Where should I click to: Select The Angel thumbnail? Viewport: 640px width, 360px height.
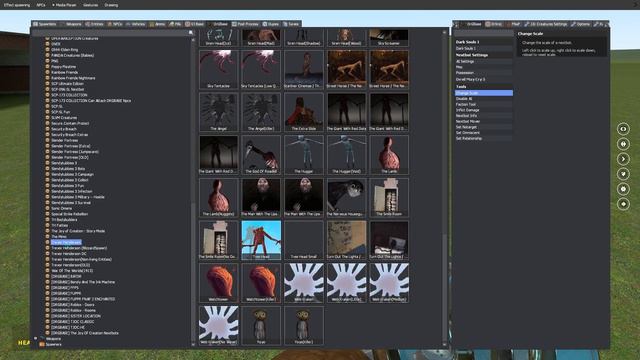point(219,112)
